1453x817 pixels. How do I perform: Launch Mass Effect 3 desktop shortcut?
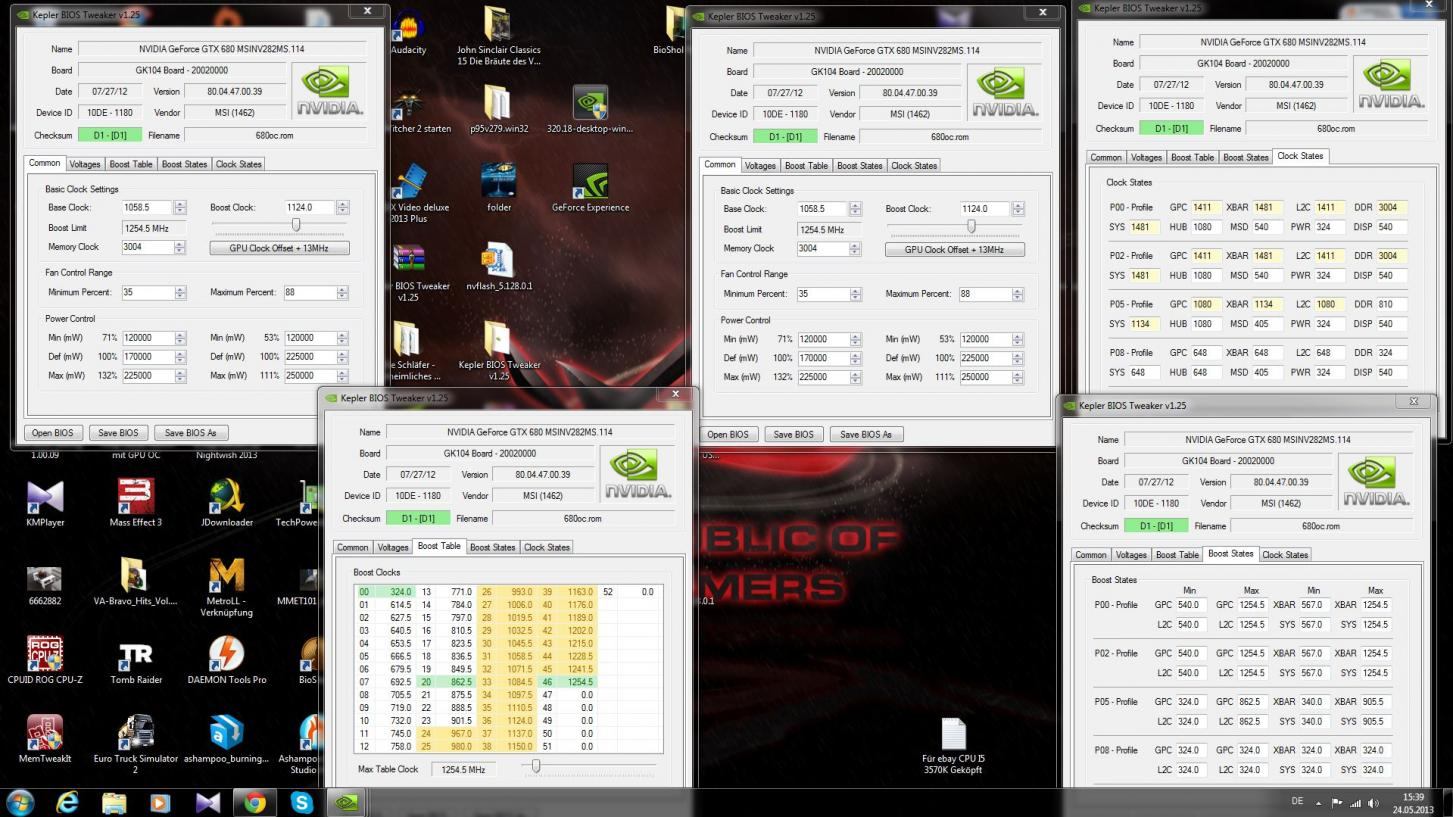136,503
